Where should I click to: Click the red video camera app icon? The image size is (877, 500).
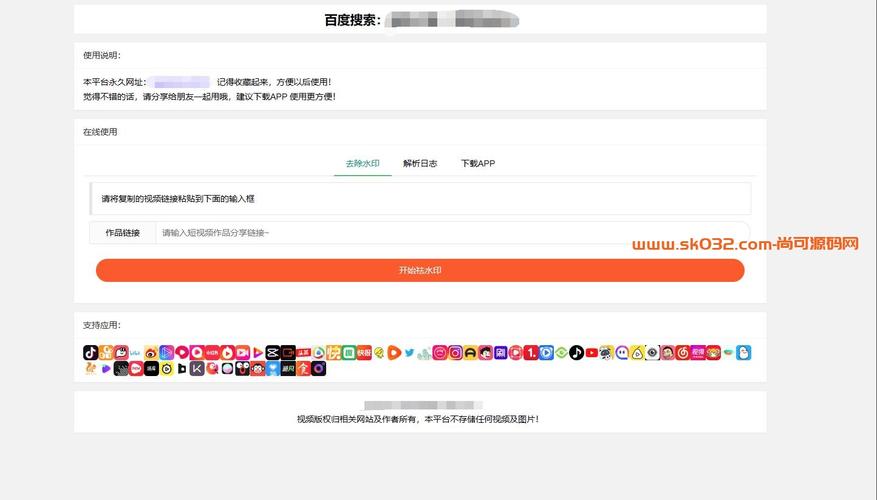pyautogui.click(x=242, y=352)
